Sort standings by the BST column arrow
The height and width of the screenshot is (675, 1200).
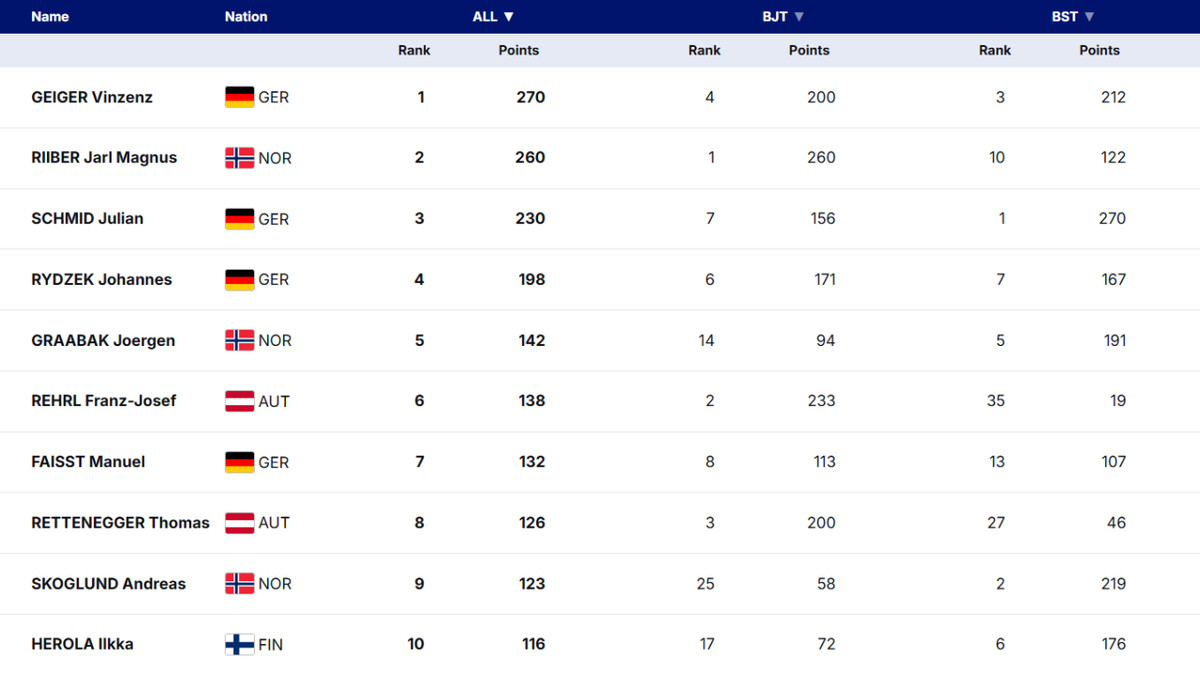coord(1089,17)
